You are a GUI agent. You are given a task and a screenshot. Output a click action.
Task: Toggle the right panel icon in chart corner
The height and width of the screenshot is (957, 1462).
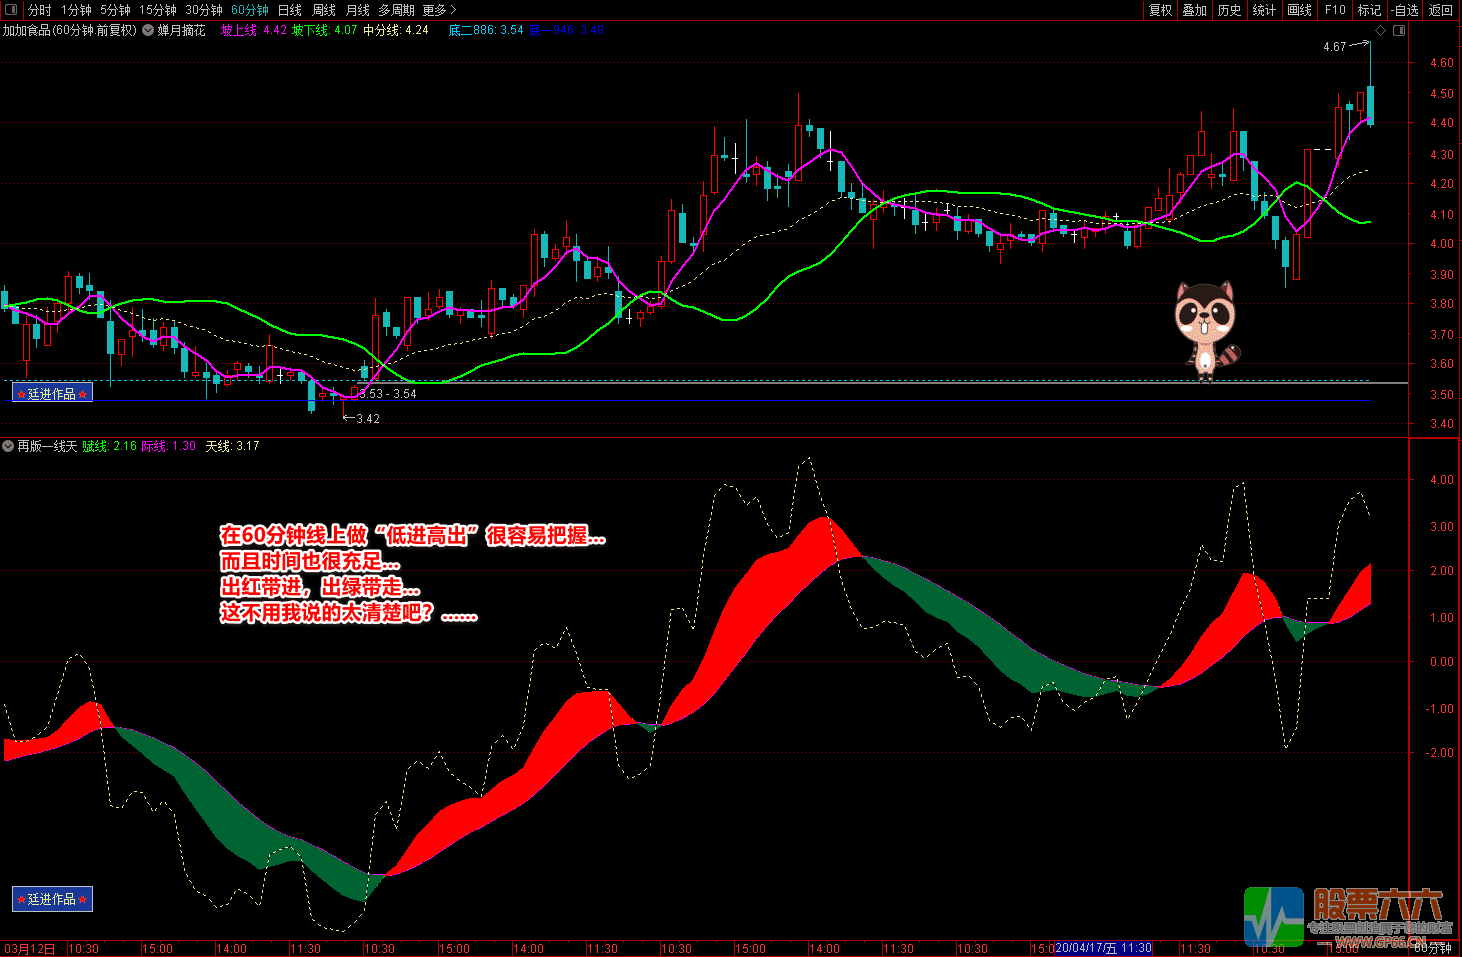(x=1399, y=31)
